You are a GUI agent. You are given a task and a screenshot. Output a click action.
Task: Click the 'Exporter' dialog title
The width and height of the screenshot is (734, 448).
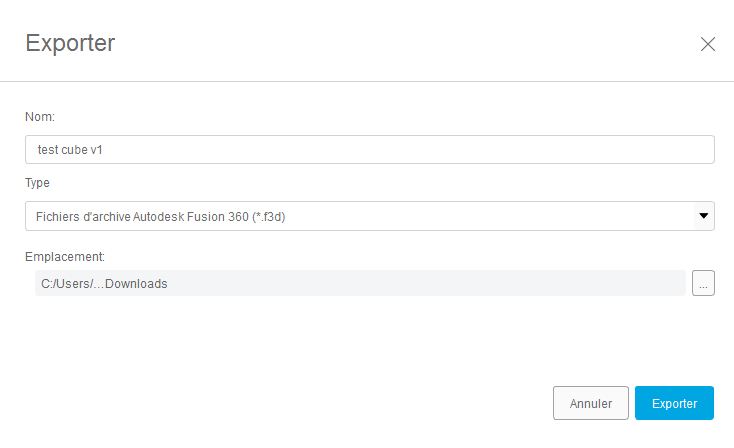click(x=70, y=43)
